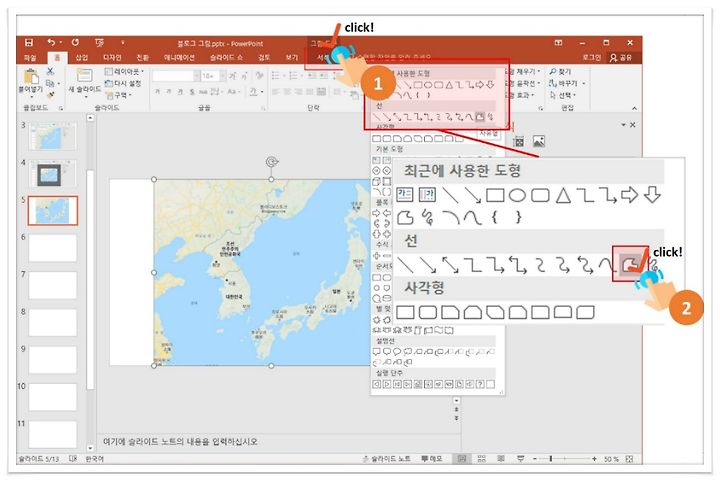
Task: Open the 구역 section dropdown
Action: coord(119,95)
